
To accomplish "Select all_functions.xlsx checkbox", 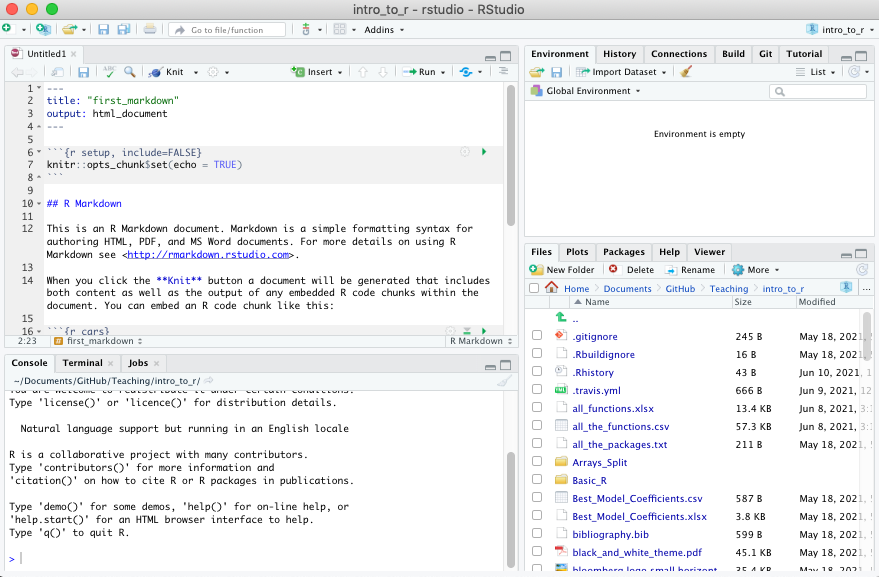I will point(537,407).
